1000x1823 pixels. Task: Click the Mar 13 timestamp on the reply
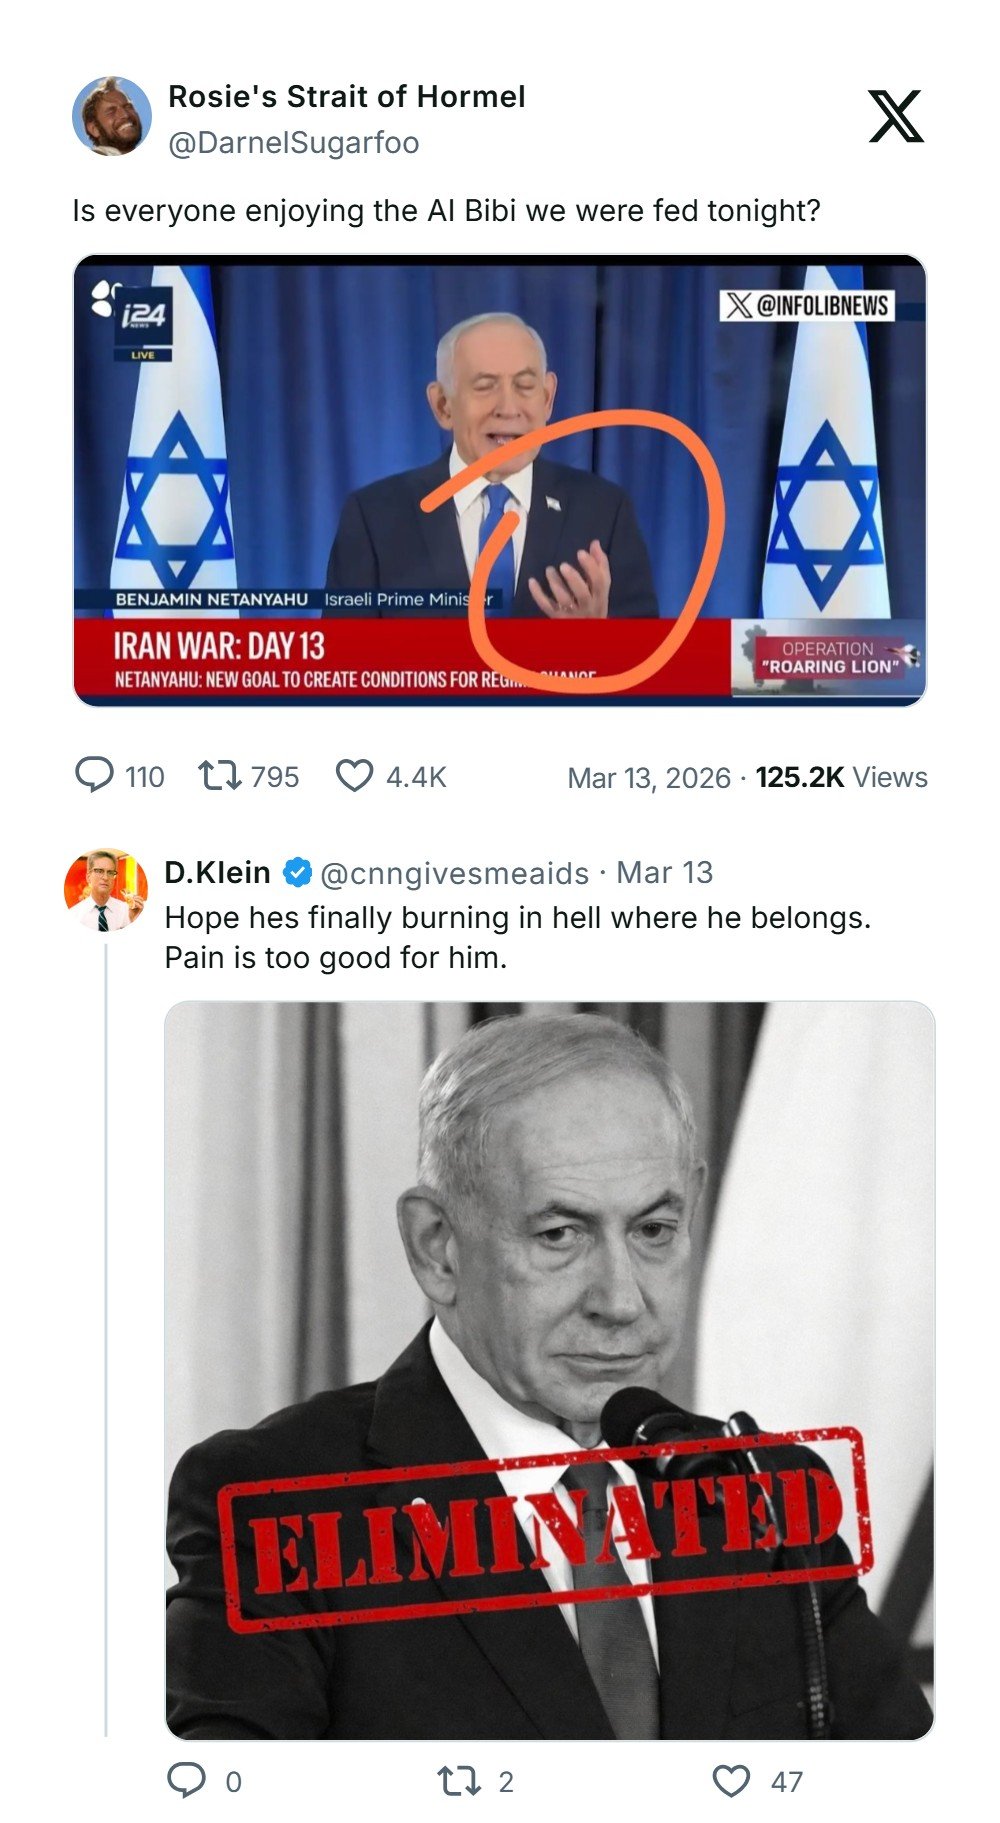click(x=664, y=872)
